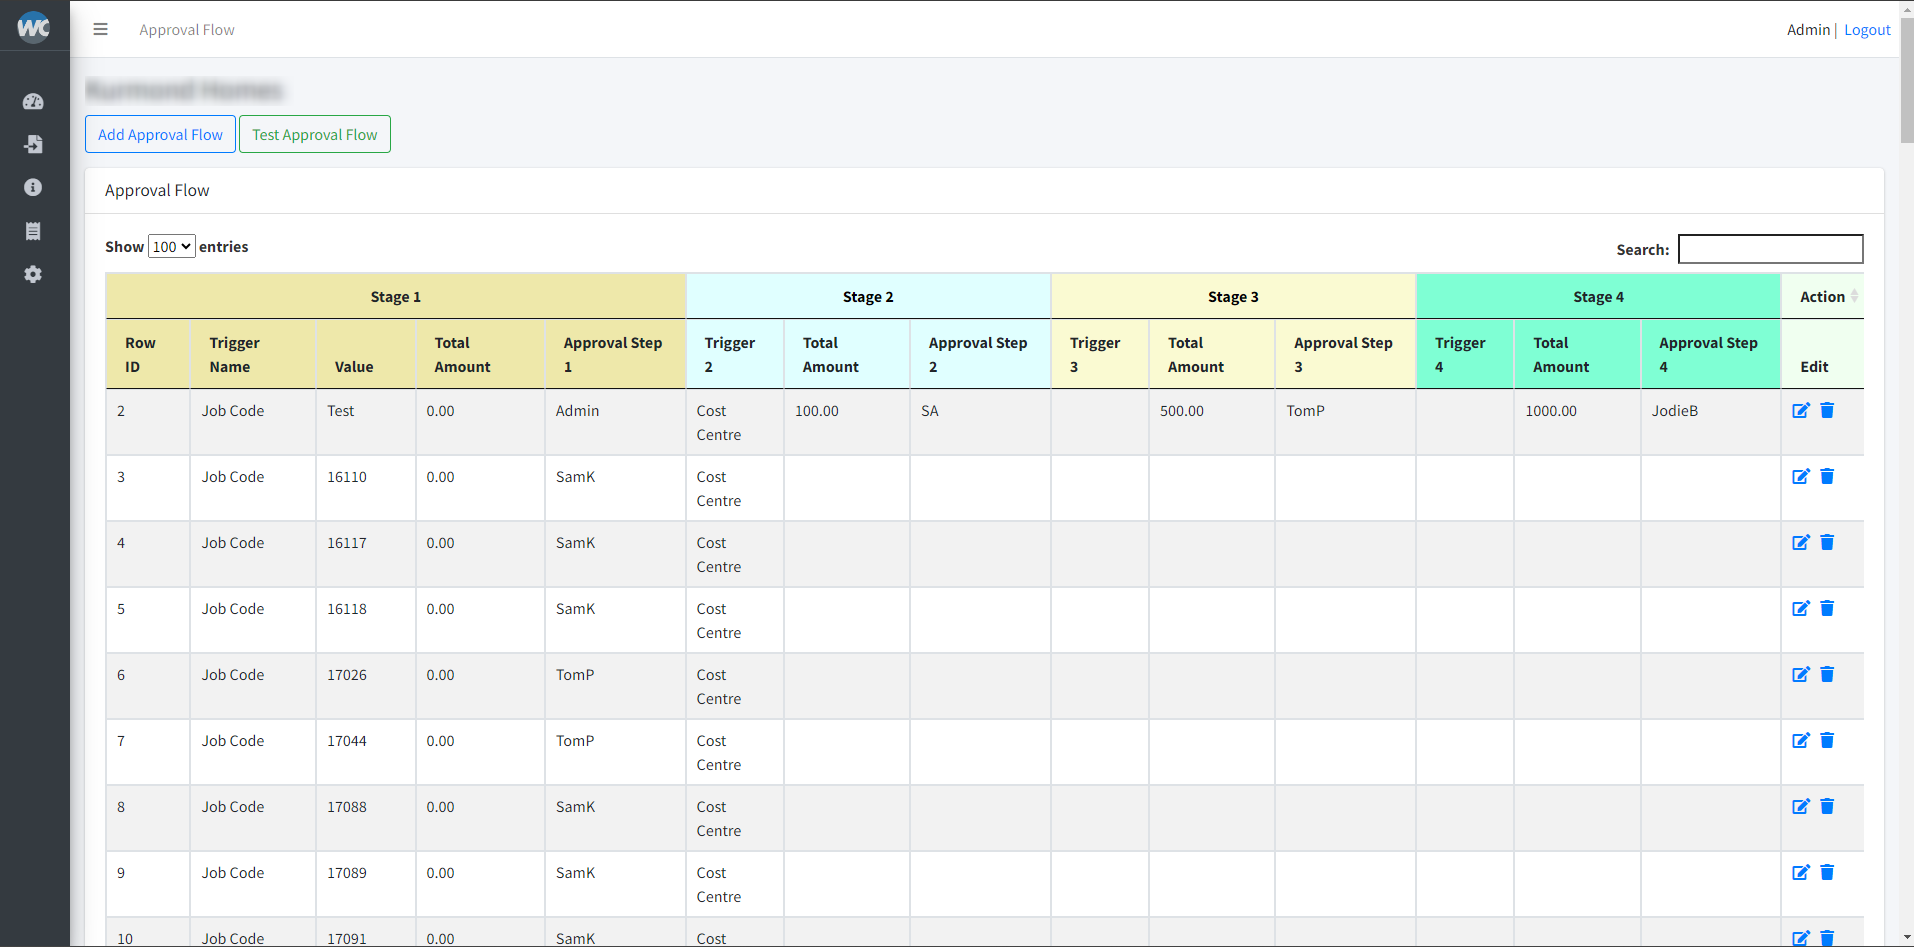
Task: Select the 100.00 total amount cell
Action: click(x=847, y=422)
